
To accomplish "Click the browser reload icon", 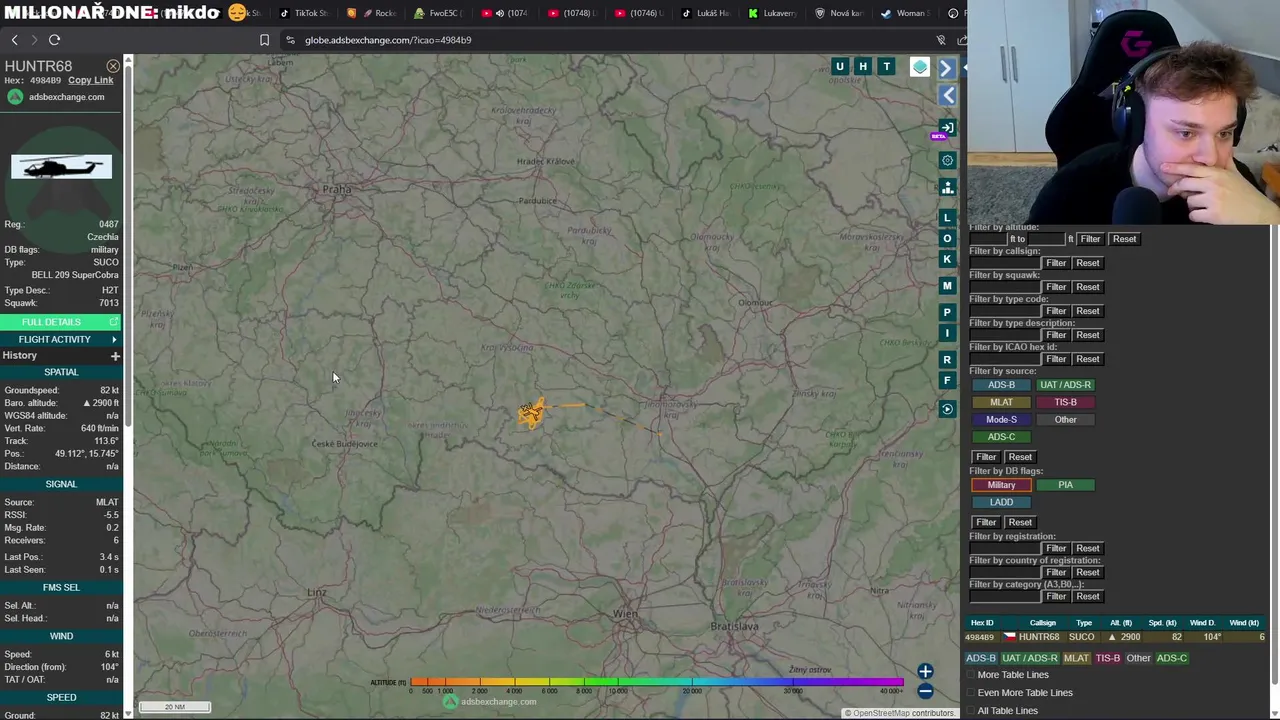I will click(x=54, y=40).
